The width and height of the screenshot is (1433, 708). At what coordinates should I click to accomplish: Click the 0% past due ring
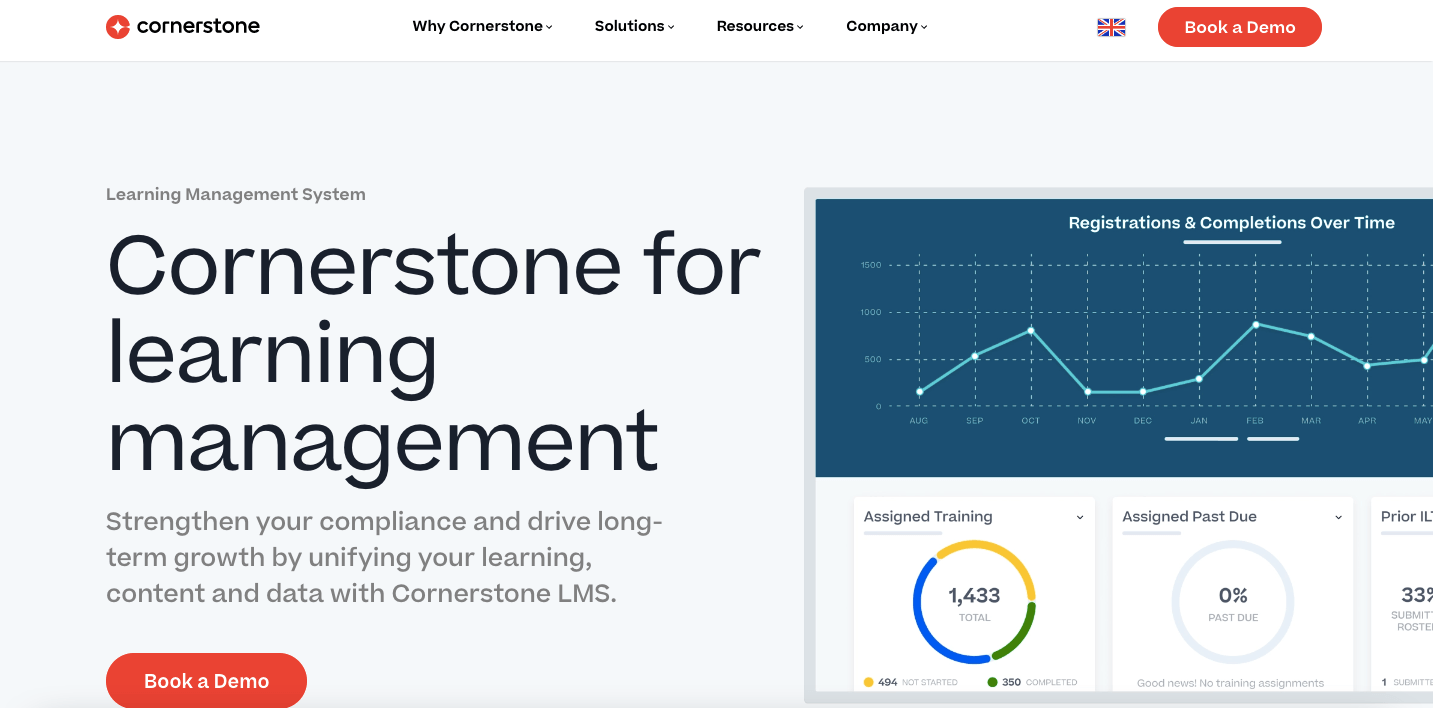(1232, 602)
